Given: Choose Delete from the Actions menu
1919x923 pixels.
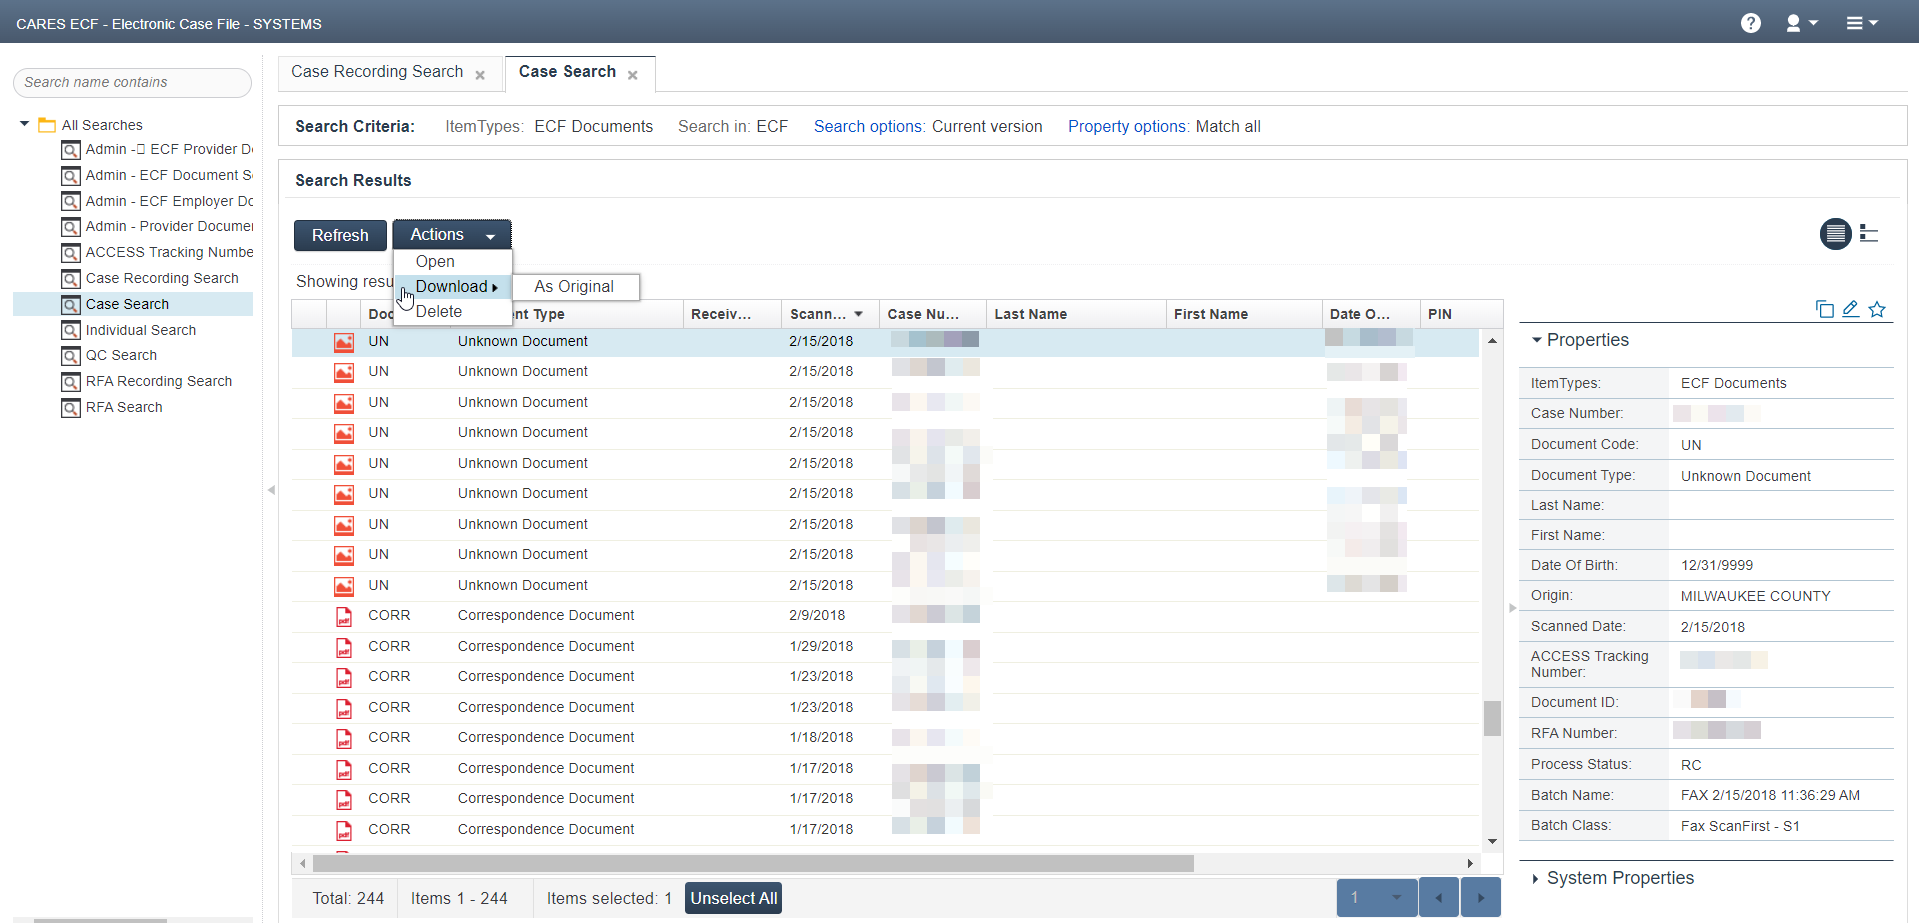Looking at the screenshot, I should point(439,312).
